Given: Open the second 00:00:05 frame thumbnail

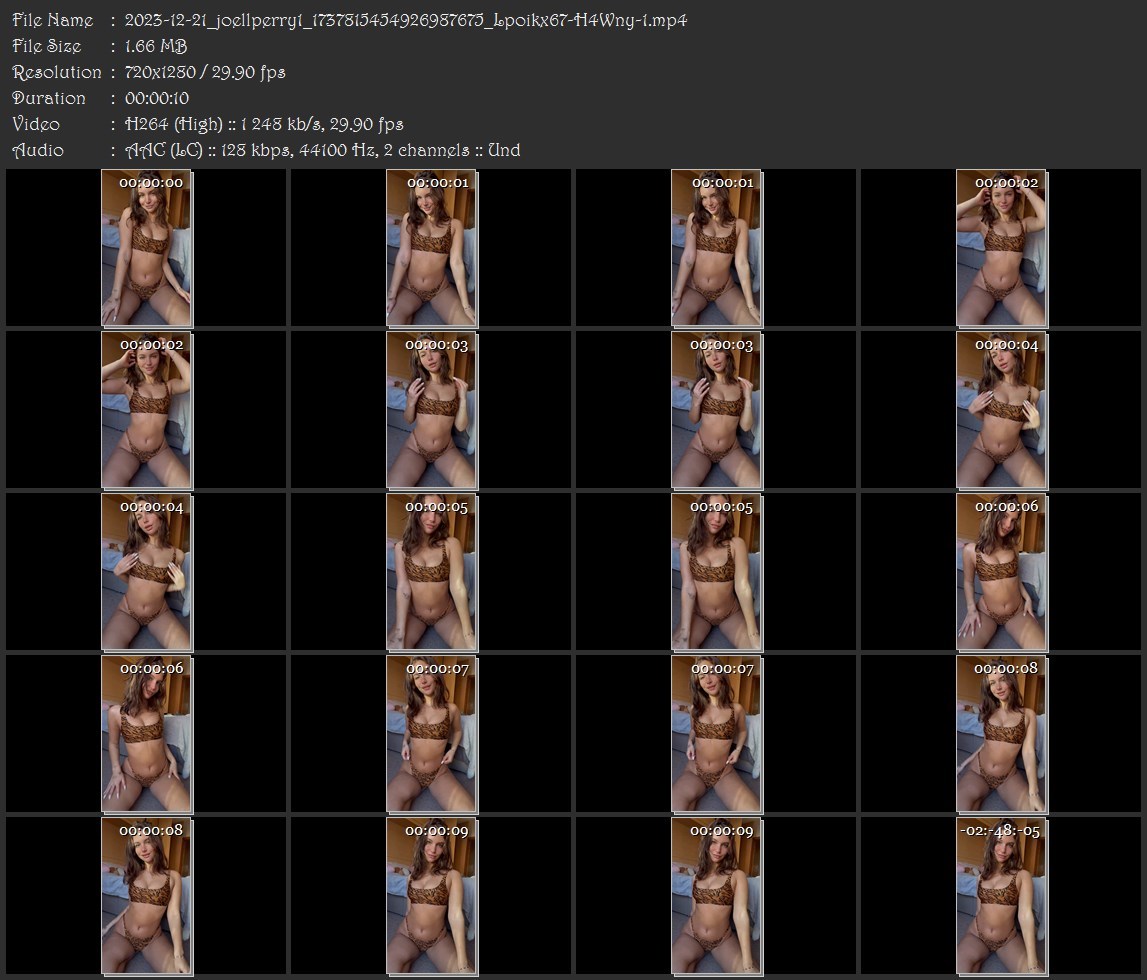Looking at the screenshot, I should coord(716,572).
